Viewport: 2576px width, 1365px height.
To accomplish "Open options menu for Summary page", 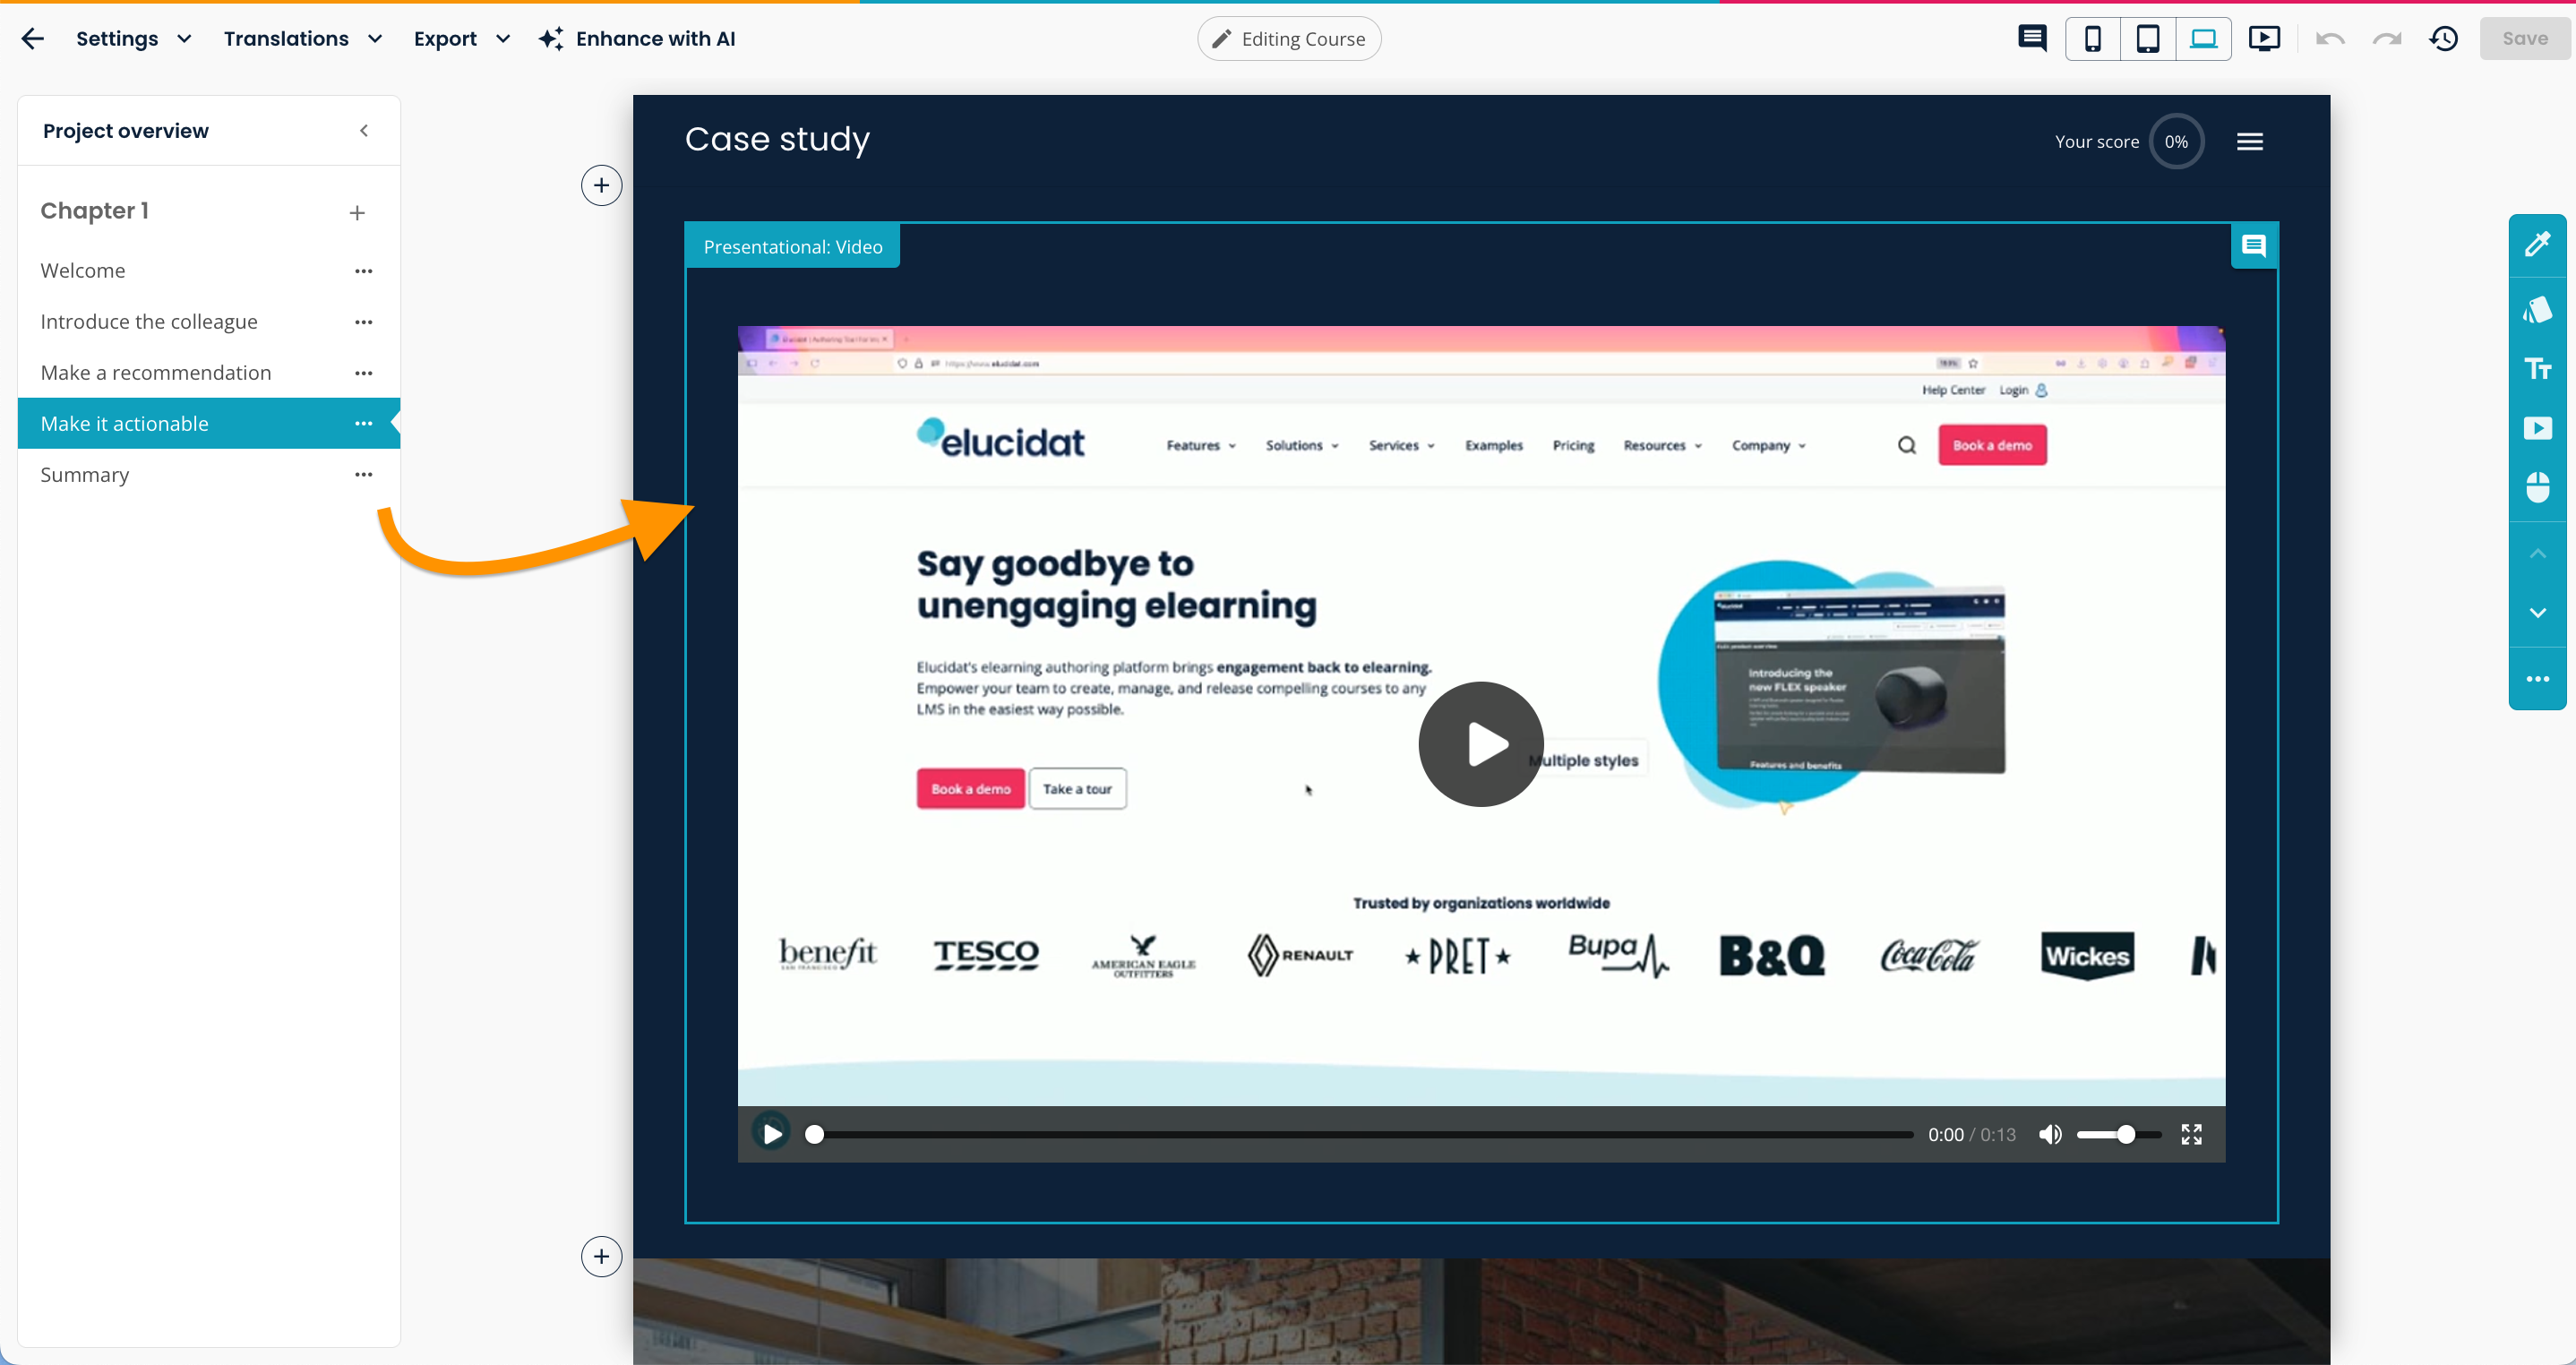I will click(x=364, y=475).
